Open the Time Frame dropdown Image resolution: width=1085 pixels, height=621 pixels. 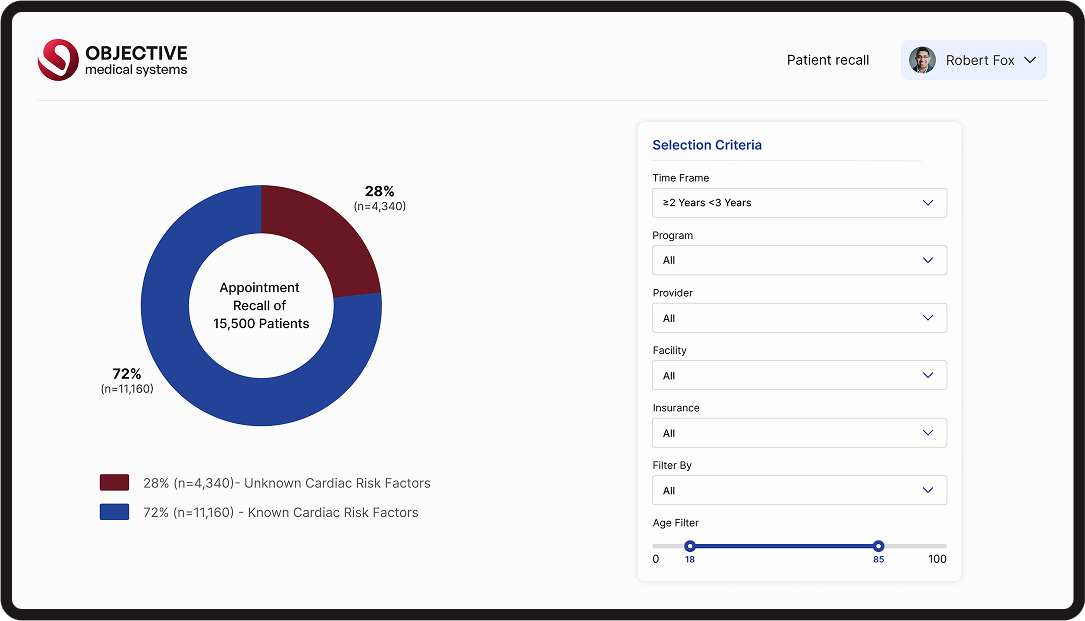click(x=798, y=203)
